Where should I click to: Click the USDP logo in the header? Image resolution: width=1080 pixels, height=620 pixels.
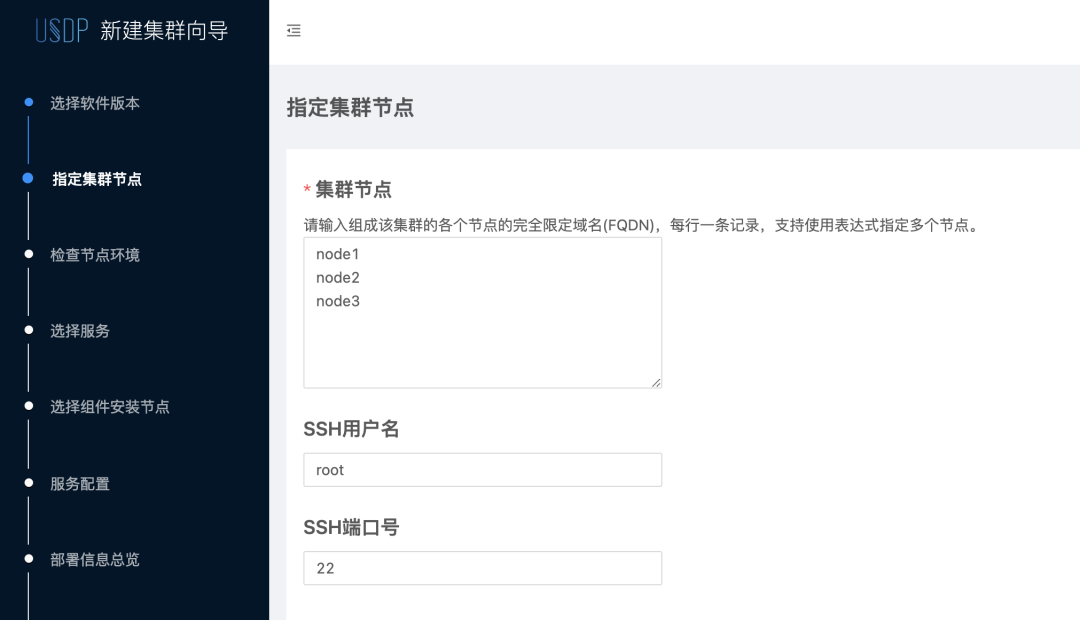[x=61, y=31]
